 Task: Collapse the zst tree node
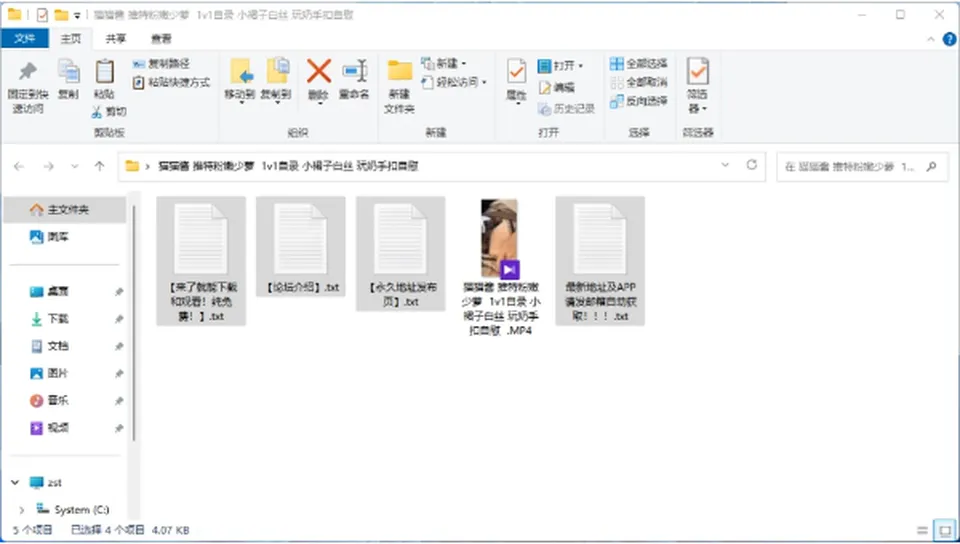click(15, 482)
